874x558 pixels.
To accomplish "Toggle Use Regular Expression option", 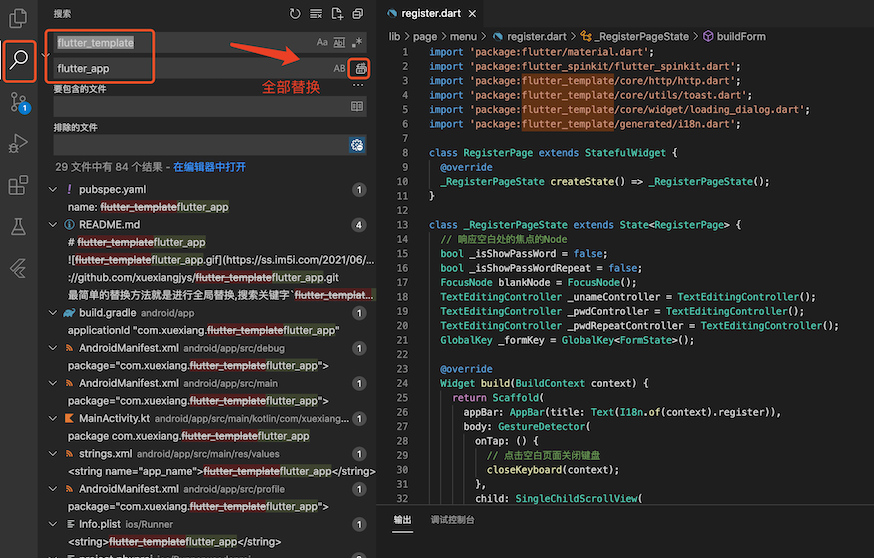I will point(357,42).
